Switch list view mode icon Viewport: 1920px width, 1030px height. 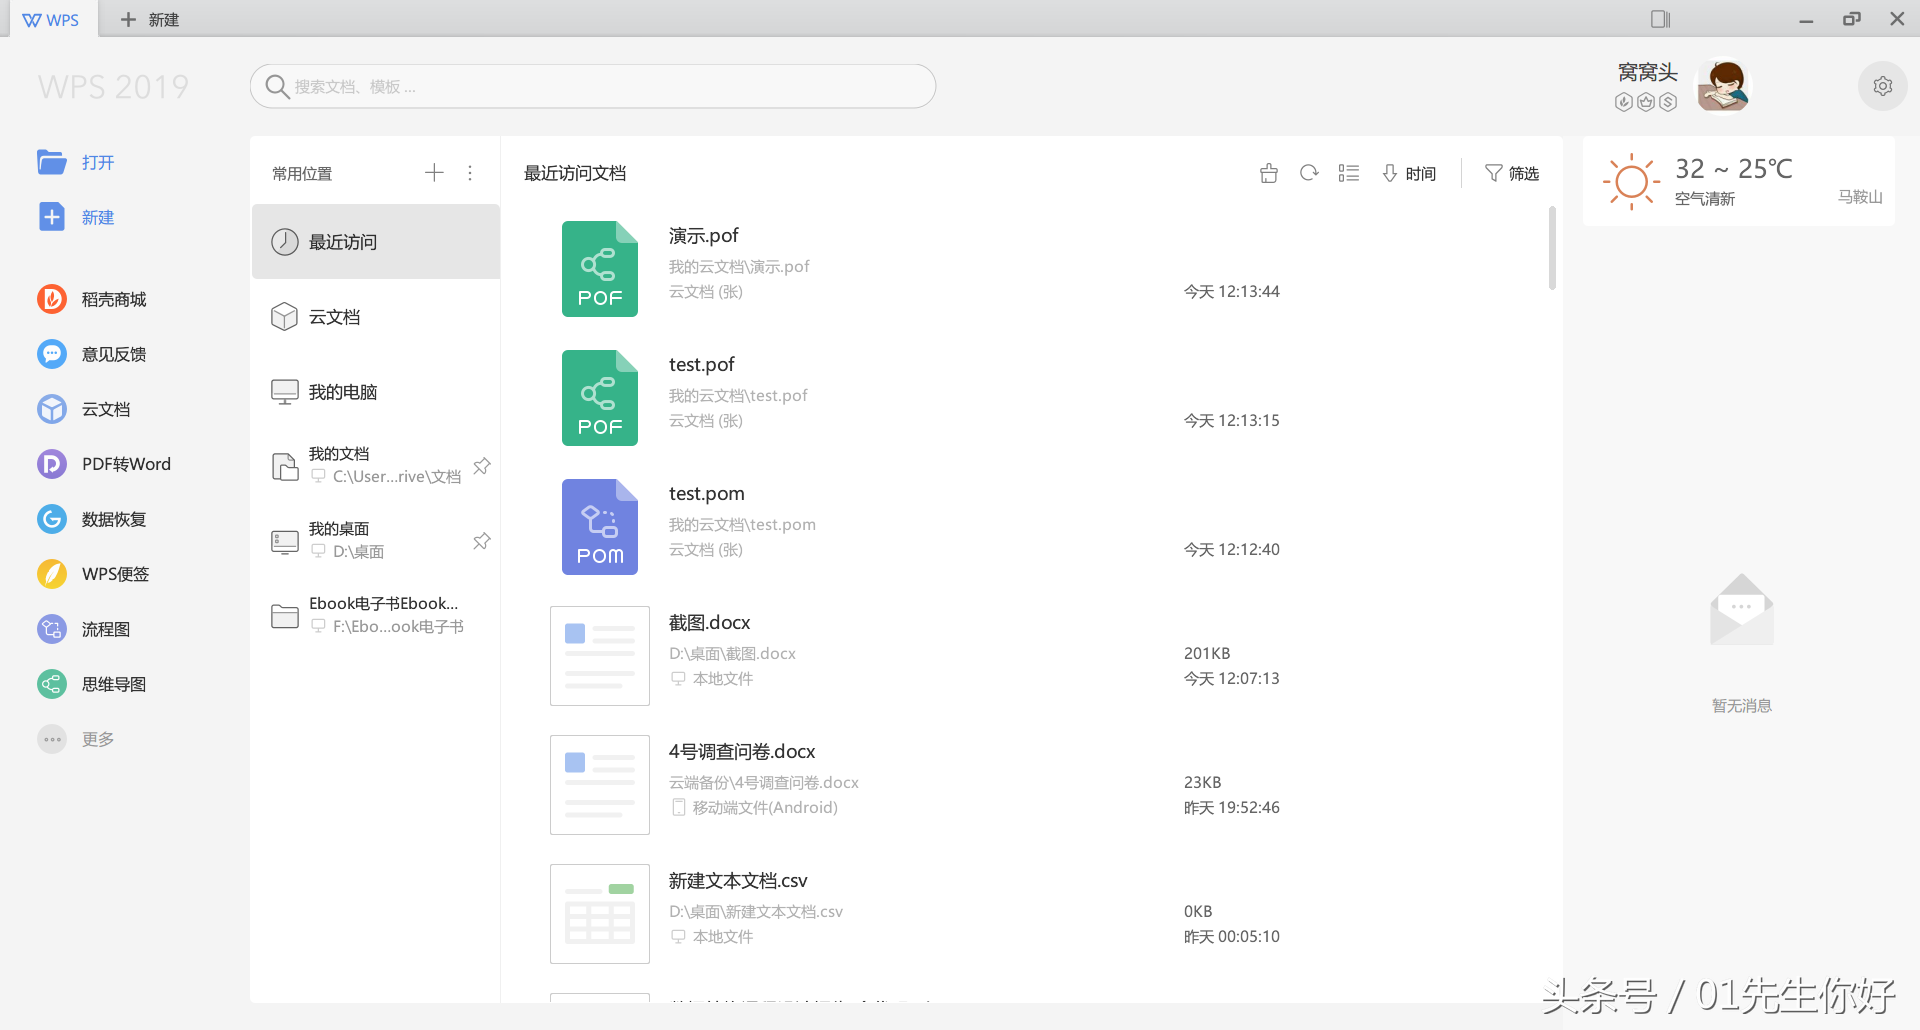1349,173
